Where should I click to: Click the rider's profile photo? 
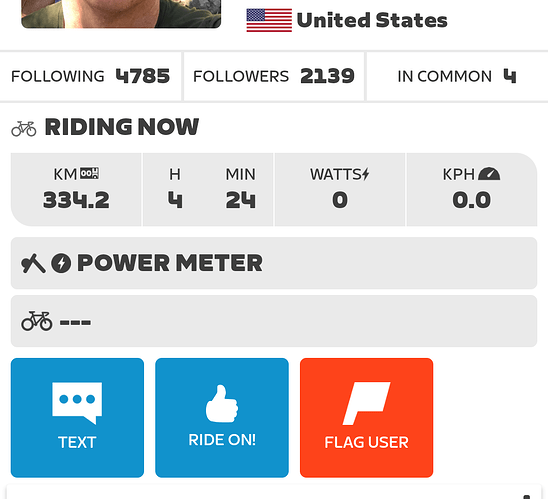point(121,14)
